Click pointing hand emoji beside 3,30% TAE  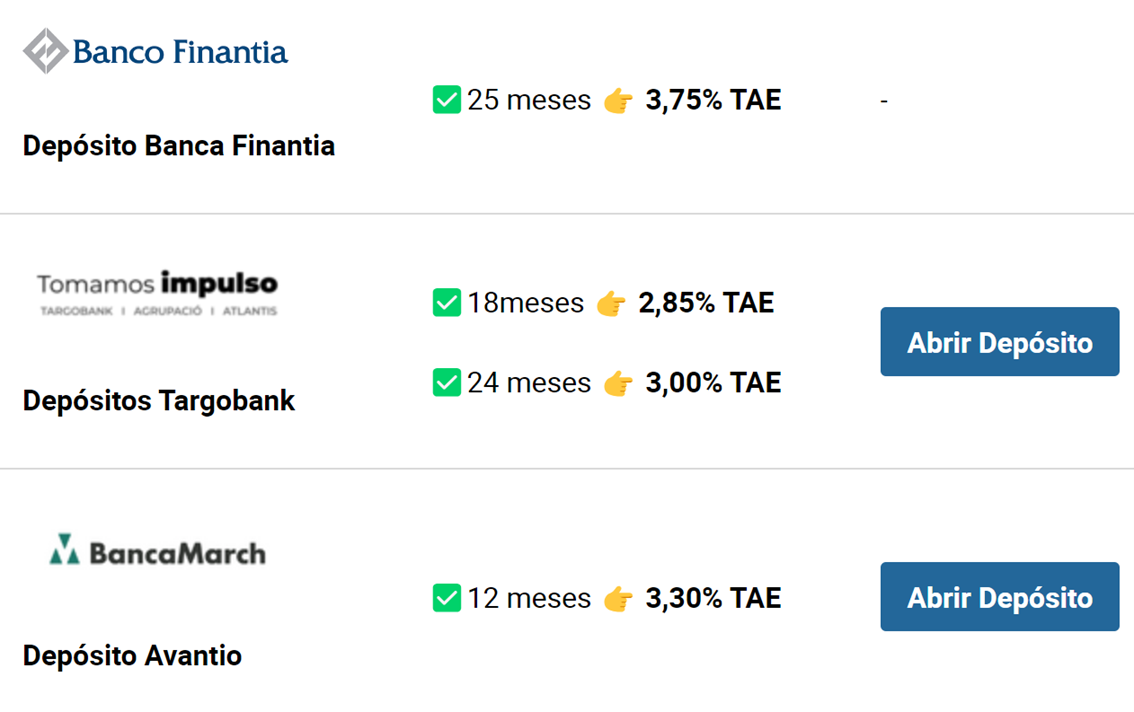pos(619,599)
